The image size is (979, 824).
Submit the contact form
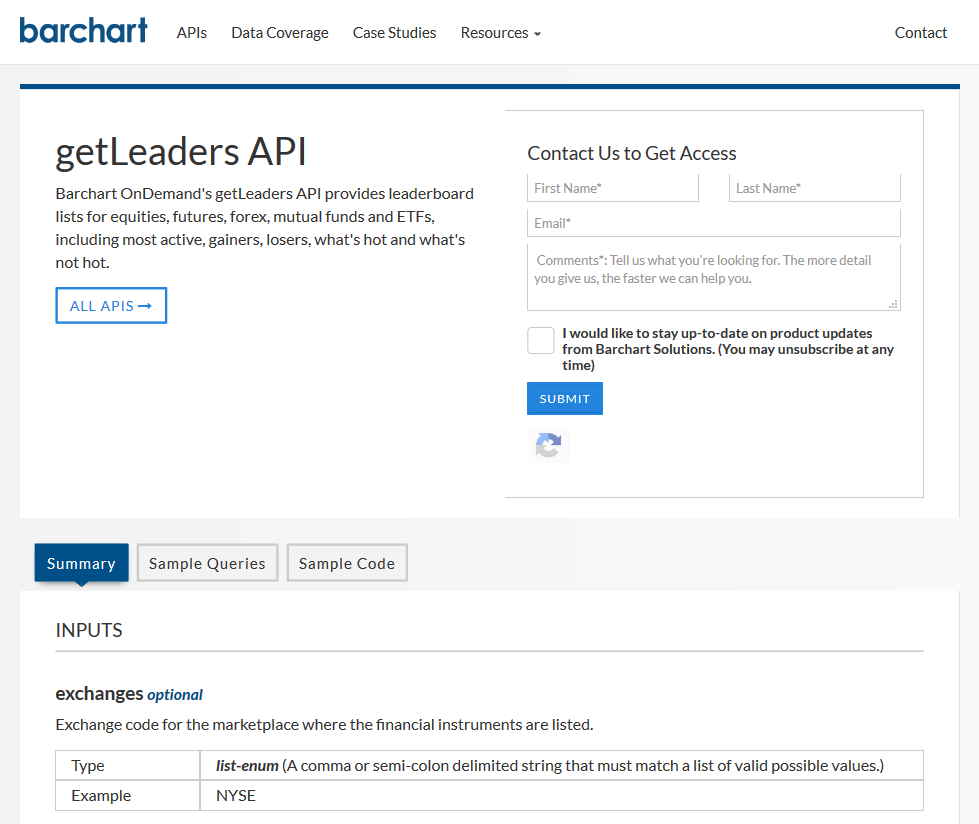(565, 398)
